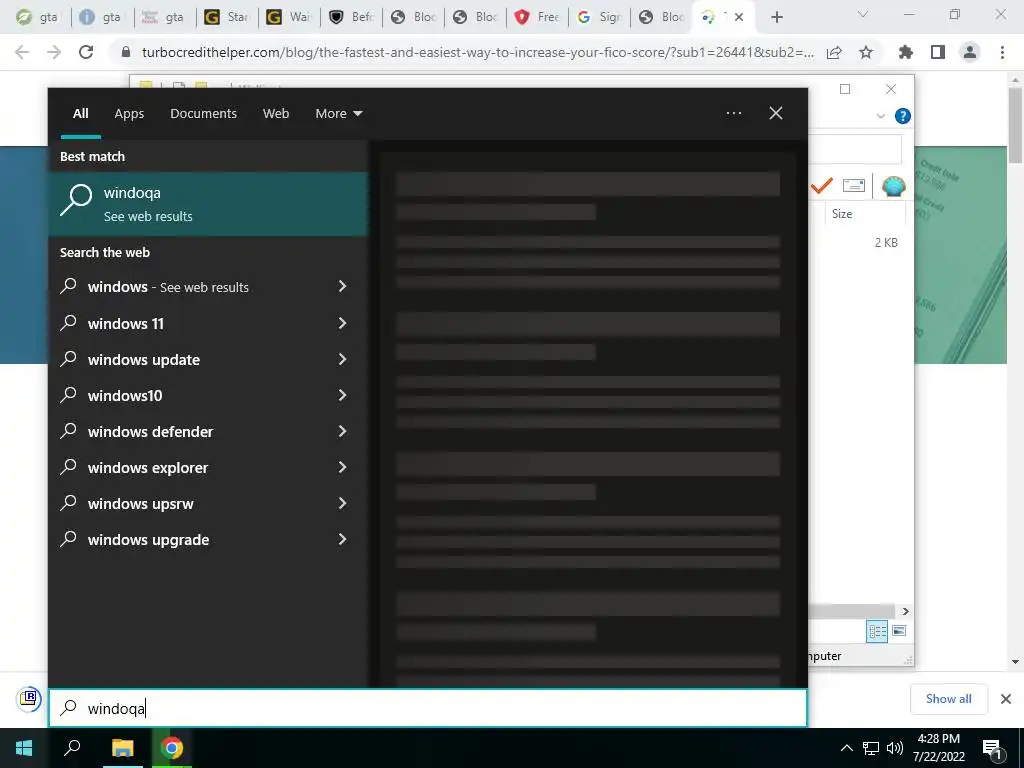Reload the current Chrome page
The image size is (1024, 768).
click(x=86, y=52)
